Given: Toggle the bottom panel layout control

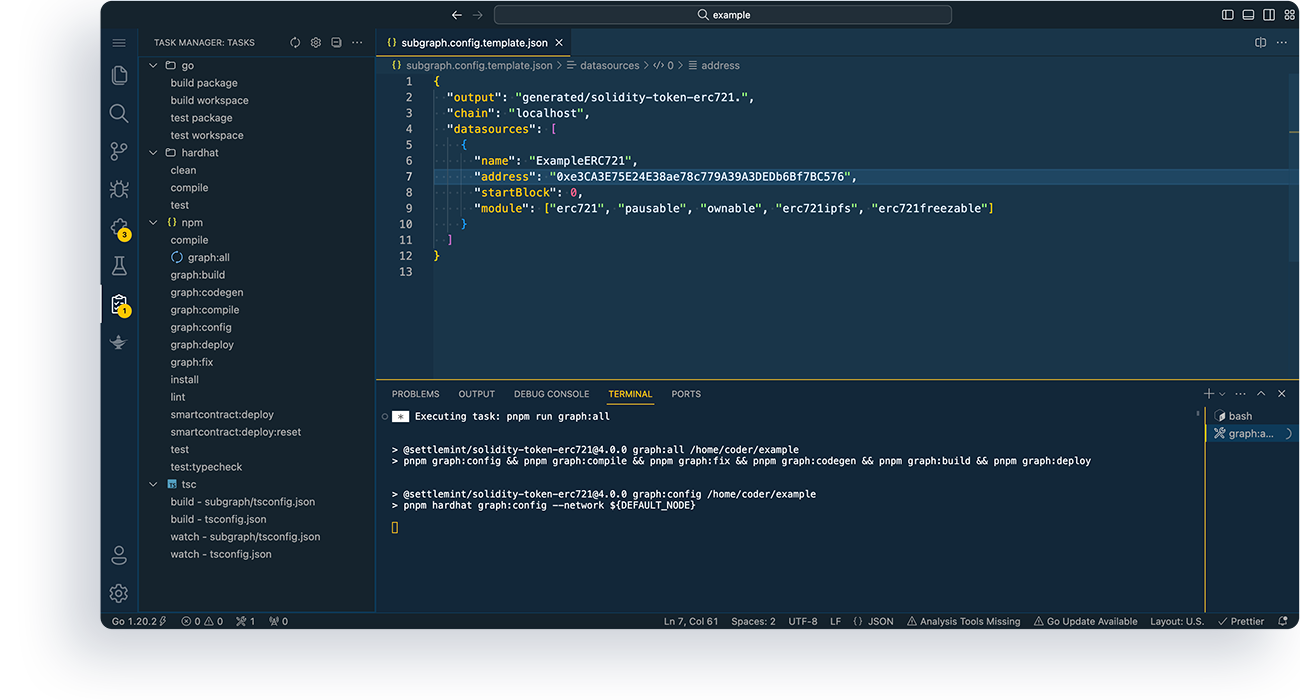Looking at the screenshot, I should click(x=1247, y=14).
